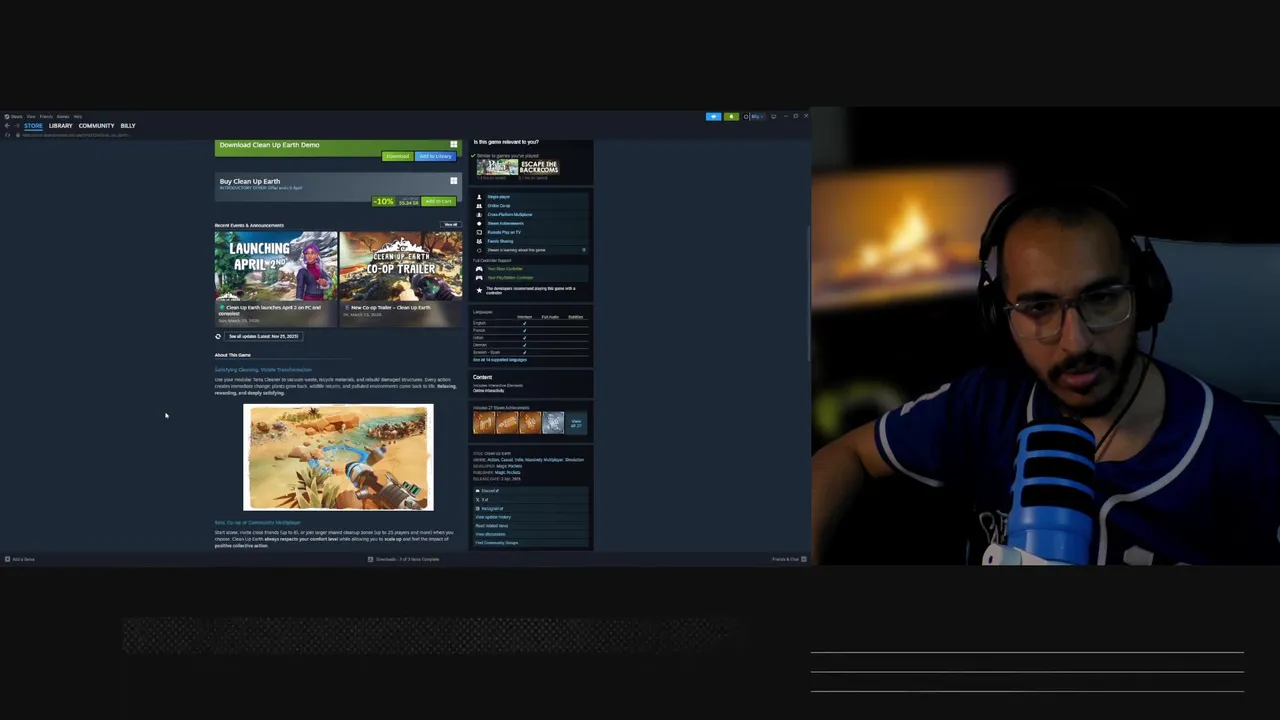Click the blue announcements button in title bar

point(714,117)
